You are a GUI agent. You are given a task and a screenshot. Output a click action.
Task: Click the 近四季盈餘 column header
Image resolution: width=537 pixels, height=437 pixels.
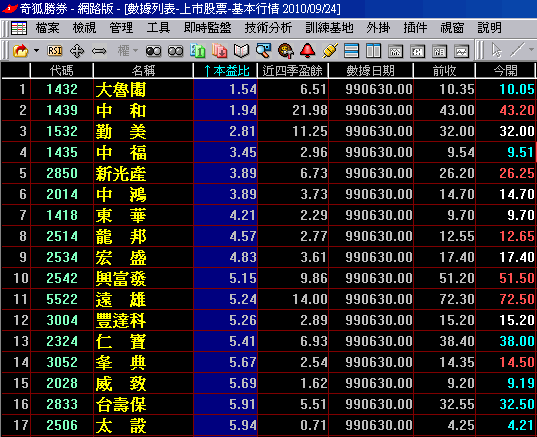pyautogui.click(x=292, y=71)
